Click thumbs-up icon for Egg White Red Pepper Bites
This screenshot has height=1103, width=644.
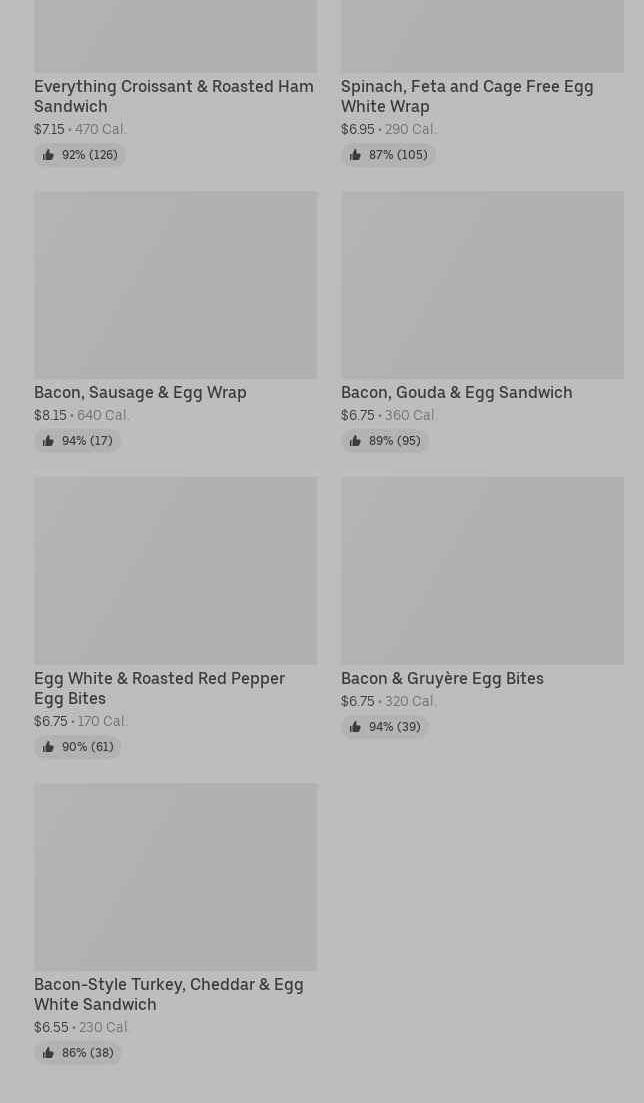tap(48, 747)
